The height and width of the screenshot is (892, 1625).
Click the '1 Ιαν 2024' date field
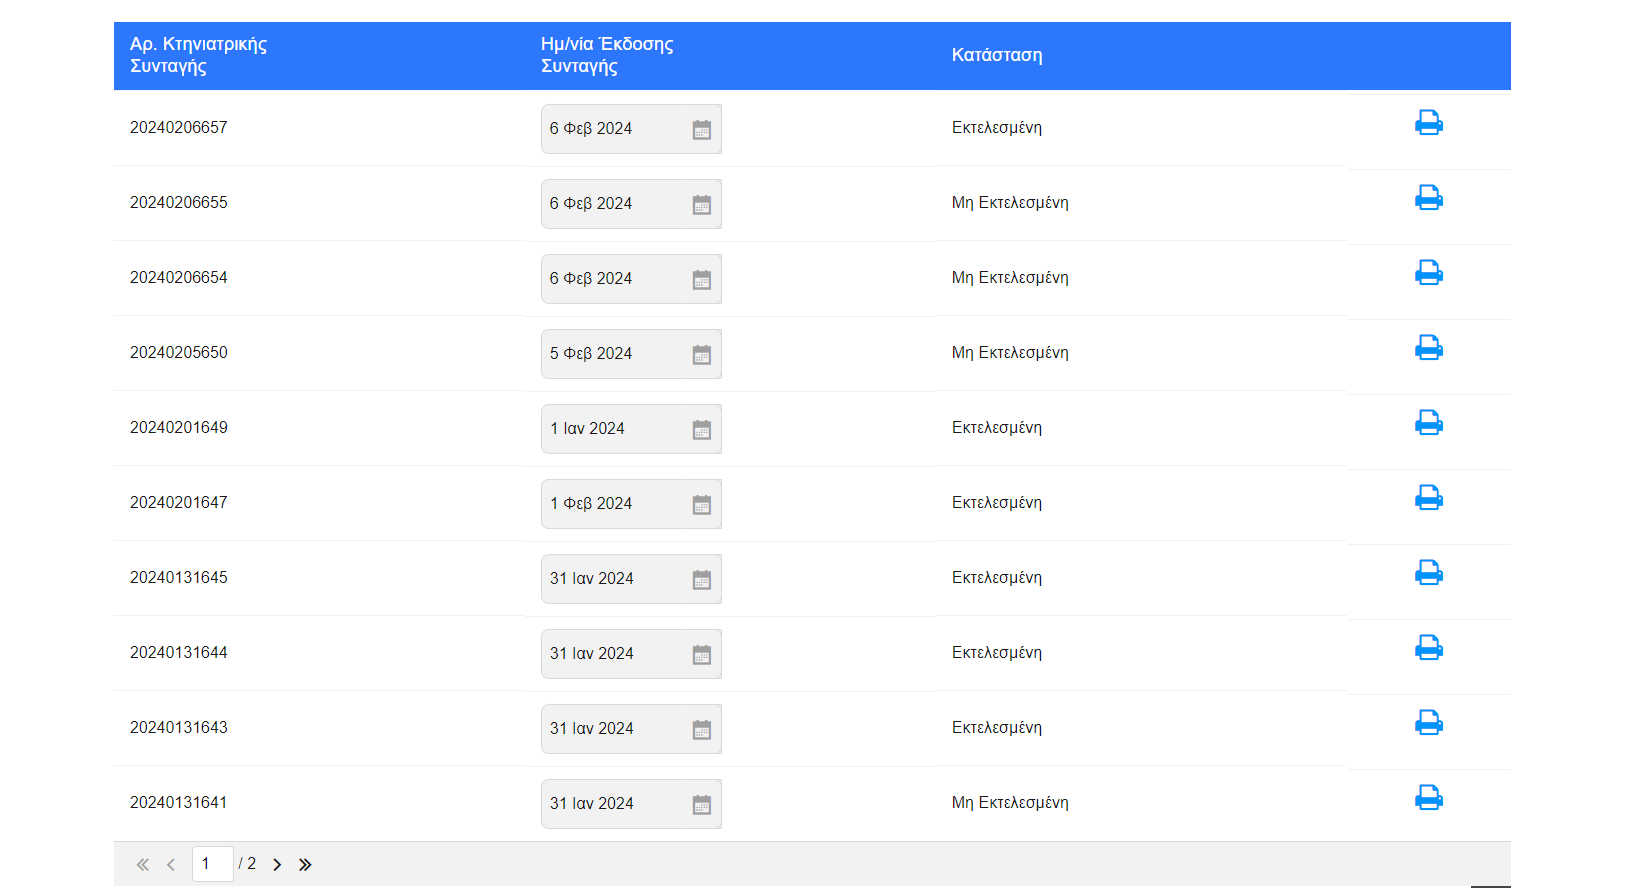click(631, 429)
